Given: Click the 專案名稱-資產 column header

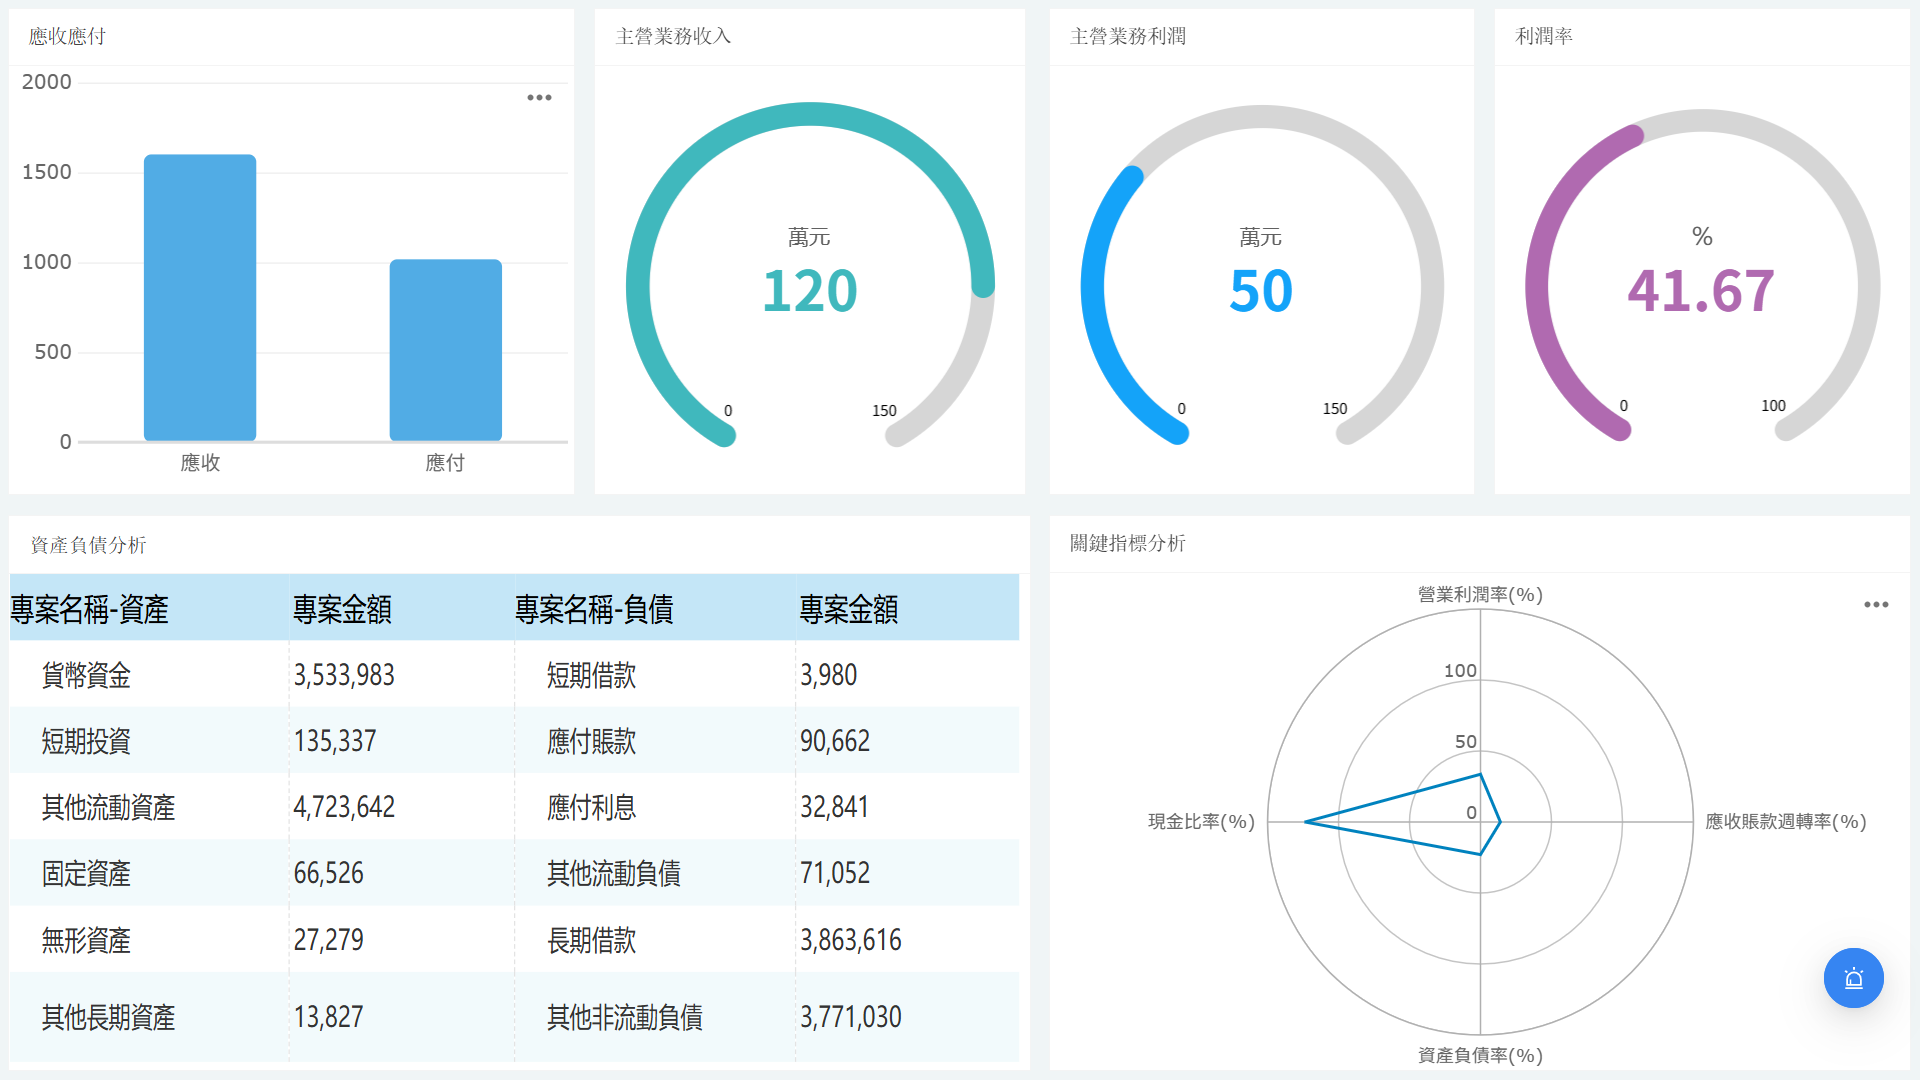Looking at the screenshot, I should [x=90, y=609].
